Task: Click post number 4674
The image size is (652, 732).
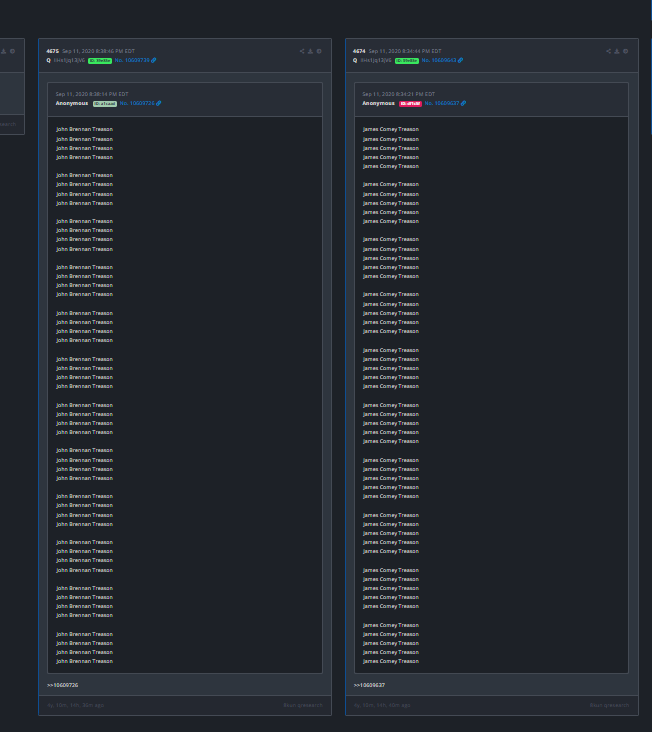Action: point(359,51)
